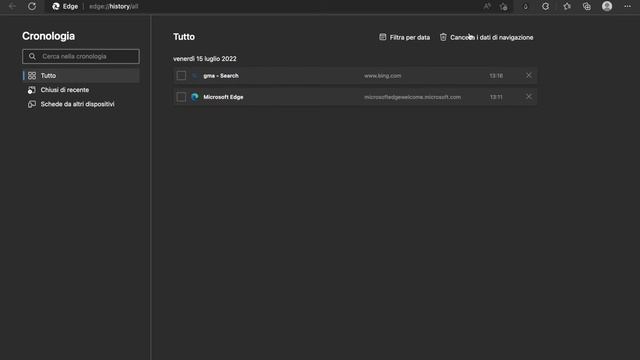Image resolution: width=640 pixels, height=360 pixels.
Task: Remove the gma - Search entry with X
Action: [x=529, y=76]
